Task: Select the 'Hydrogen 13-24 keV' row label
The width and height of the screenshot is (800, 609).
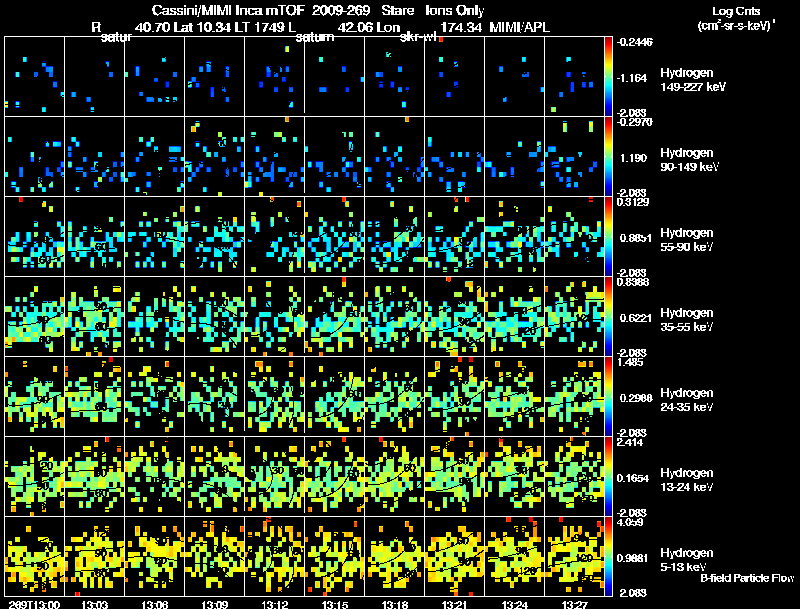Action: [687, 480]
